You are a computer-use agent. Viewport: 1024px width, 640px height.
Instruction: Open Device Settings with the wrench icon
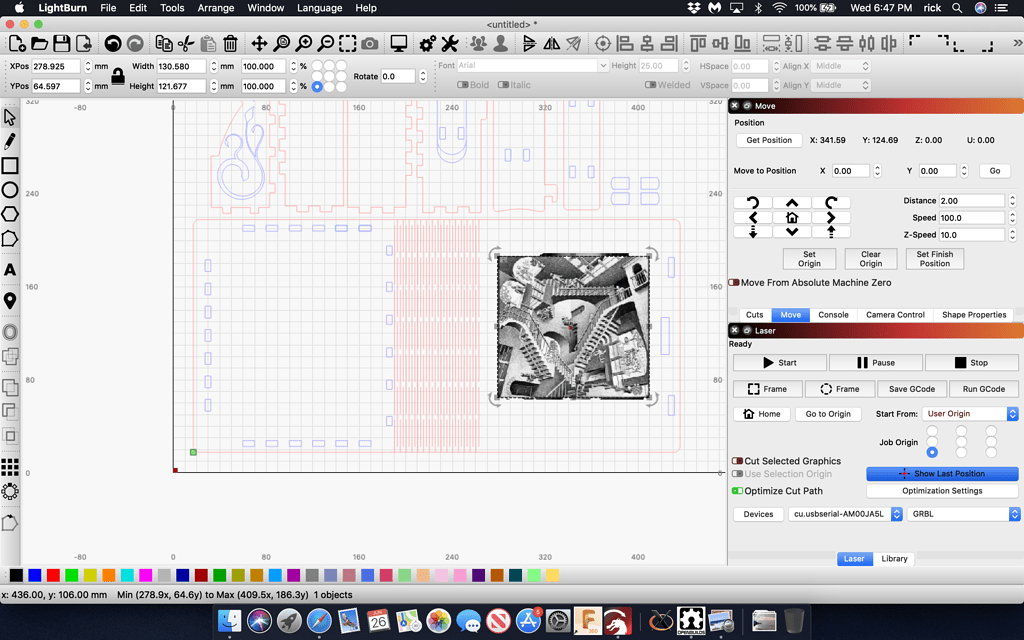[x=449, y=44]
